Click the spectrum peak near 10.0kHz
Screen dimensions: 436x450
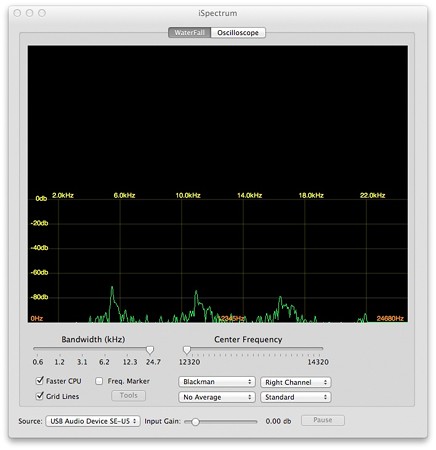[x=196, y=291]
